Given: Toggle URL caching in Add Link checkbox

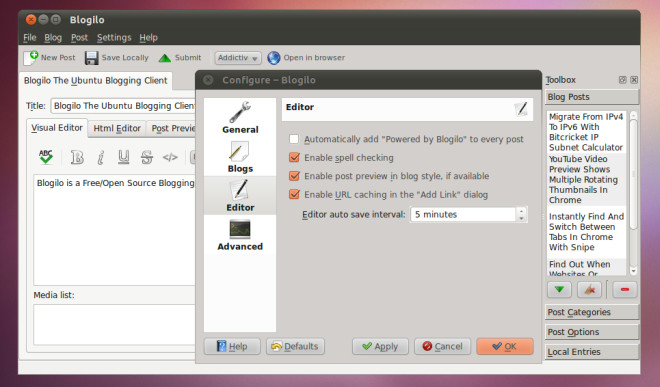Looking at the screenshot, I should coord(294,194).
